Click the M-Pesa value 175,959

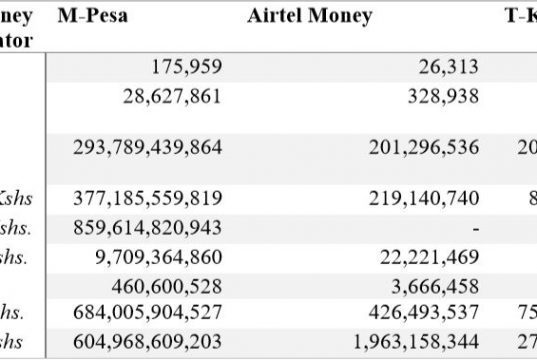pyautogui.click(x=187, y=67)
